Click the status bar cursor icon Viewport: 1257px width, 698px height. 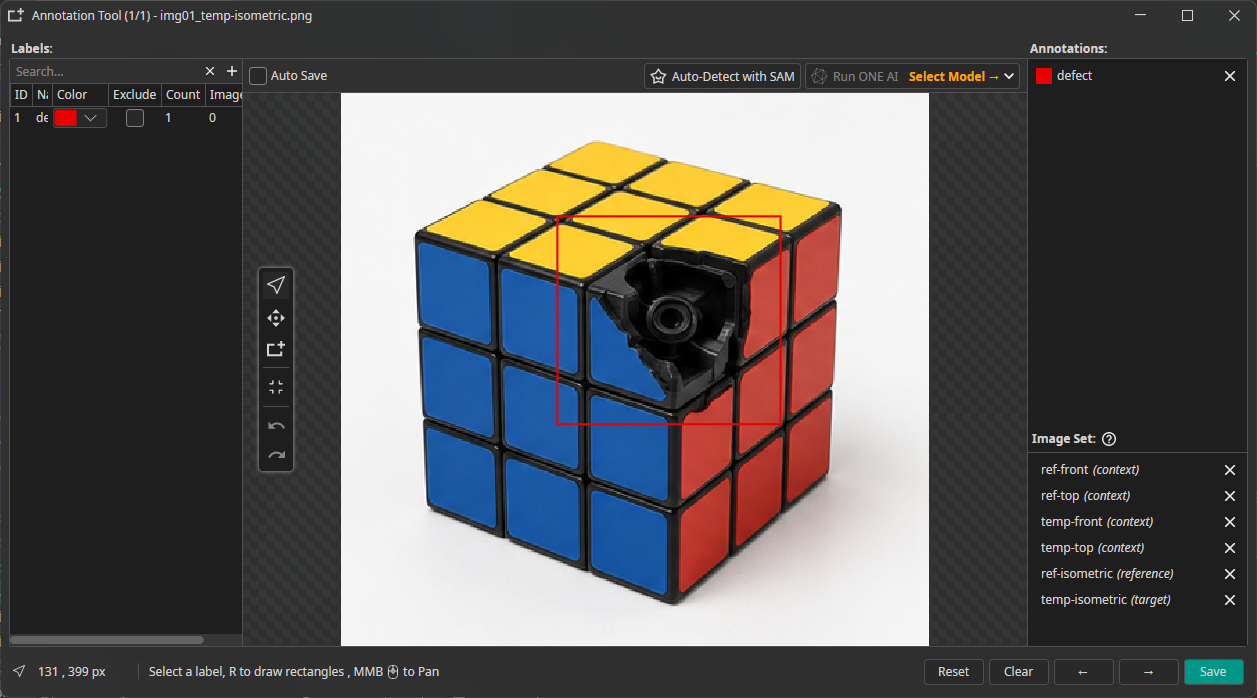(x=19, y=671)
